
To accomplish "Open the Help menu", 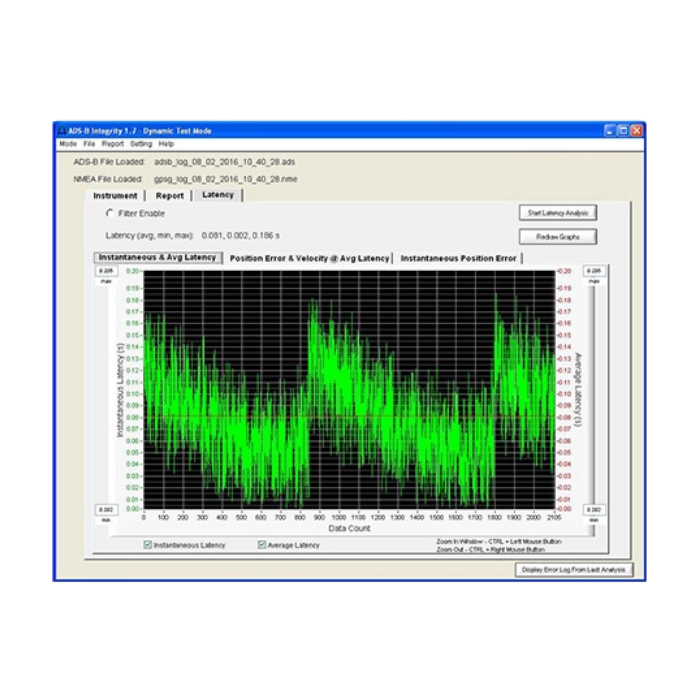I will click(166, 144).
